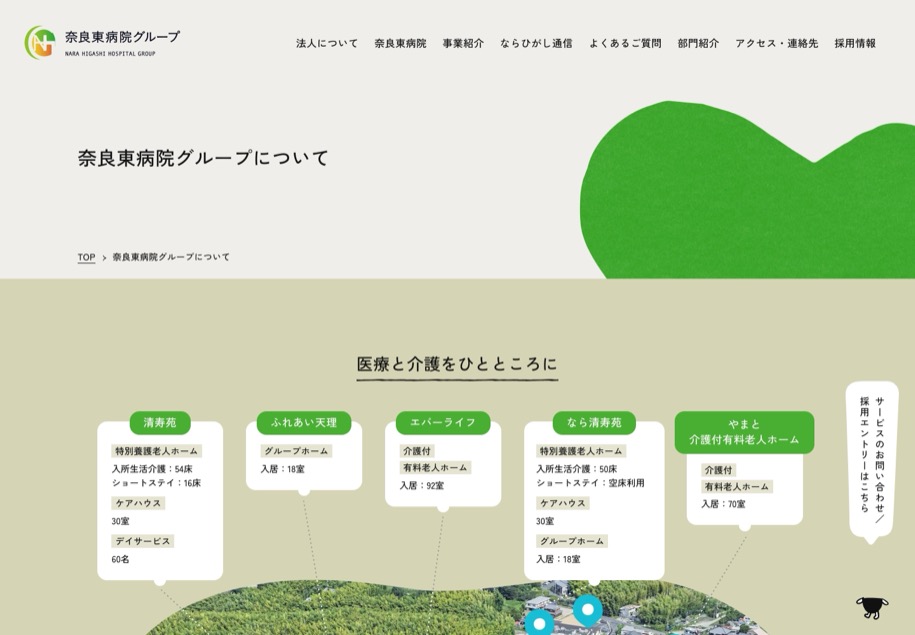Click 60名 text in 清寿苑 card

click(x=120, y=559)
